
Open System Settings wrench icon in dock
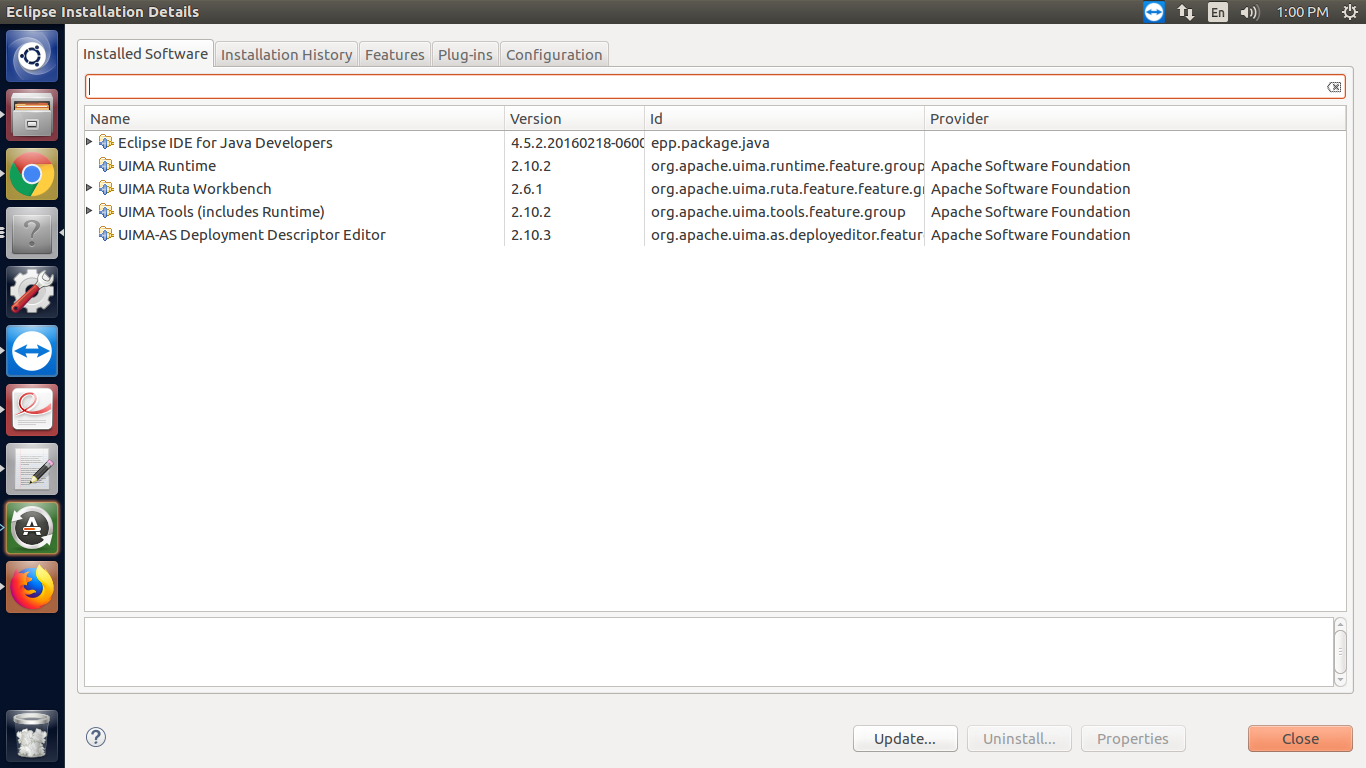click(32, 292)
